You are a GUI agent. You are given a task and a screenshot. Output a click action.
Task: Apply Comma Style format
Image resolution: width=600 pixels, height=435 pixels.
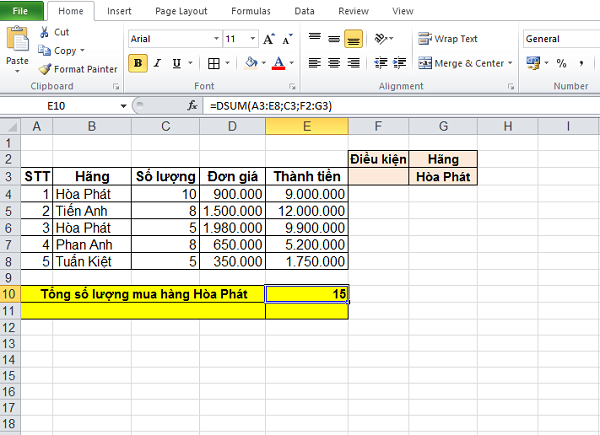(581, 63)
